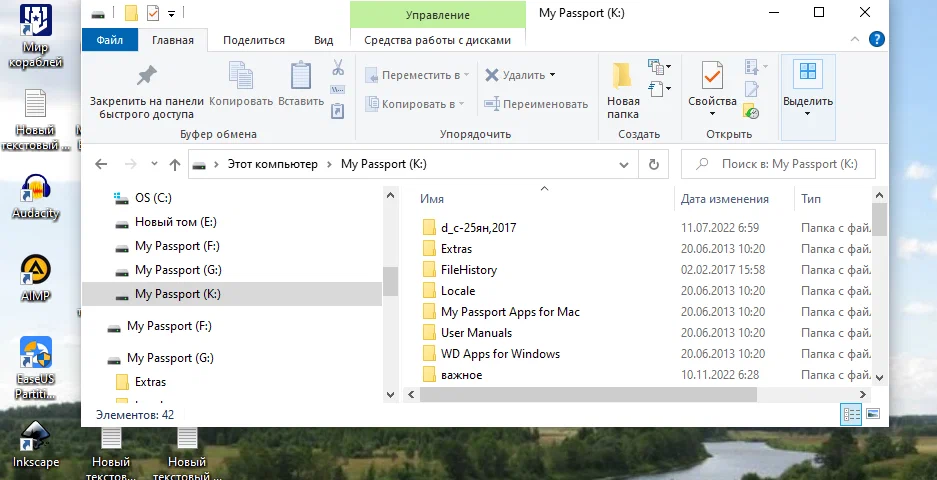This screenshot has width=937, height=480.
Task: Go back with the left arrow
Action: (101, 164)
